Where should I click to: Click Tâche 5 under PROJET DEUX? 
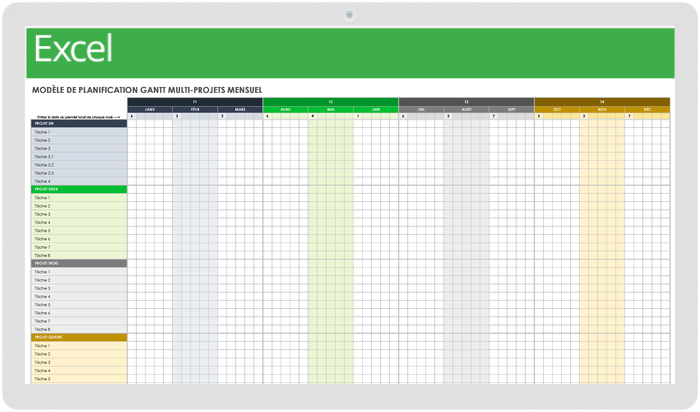pos(79,231)
